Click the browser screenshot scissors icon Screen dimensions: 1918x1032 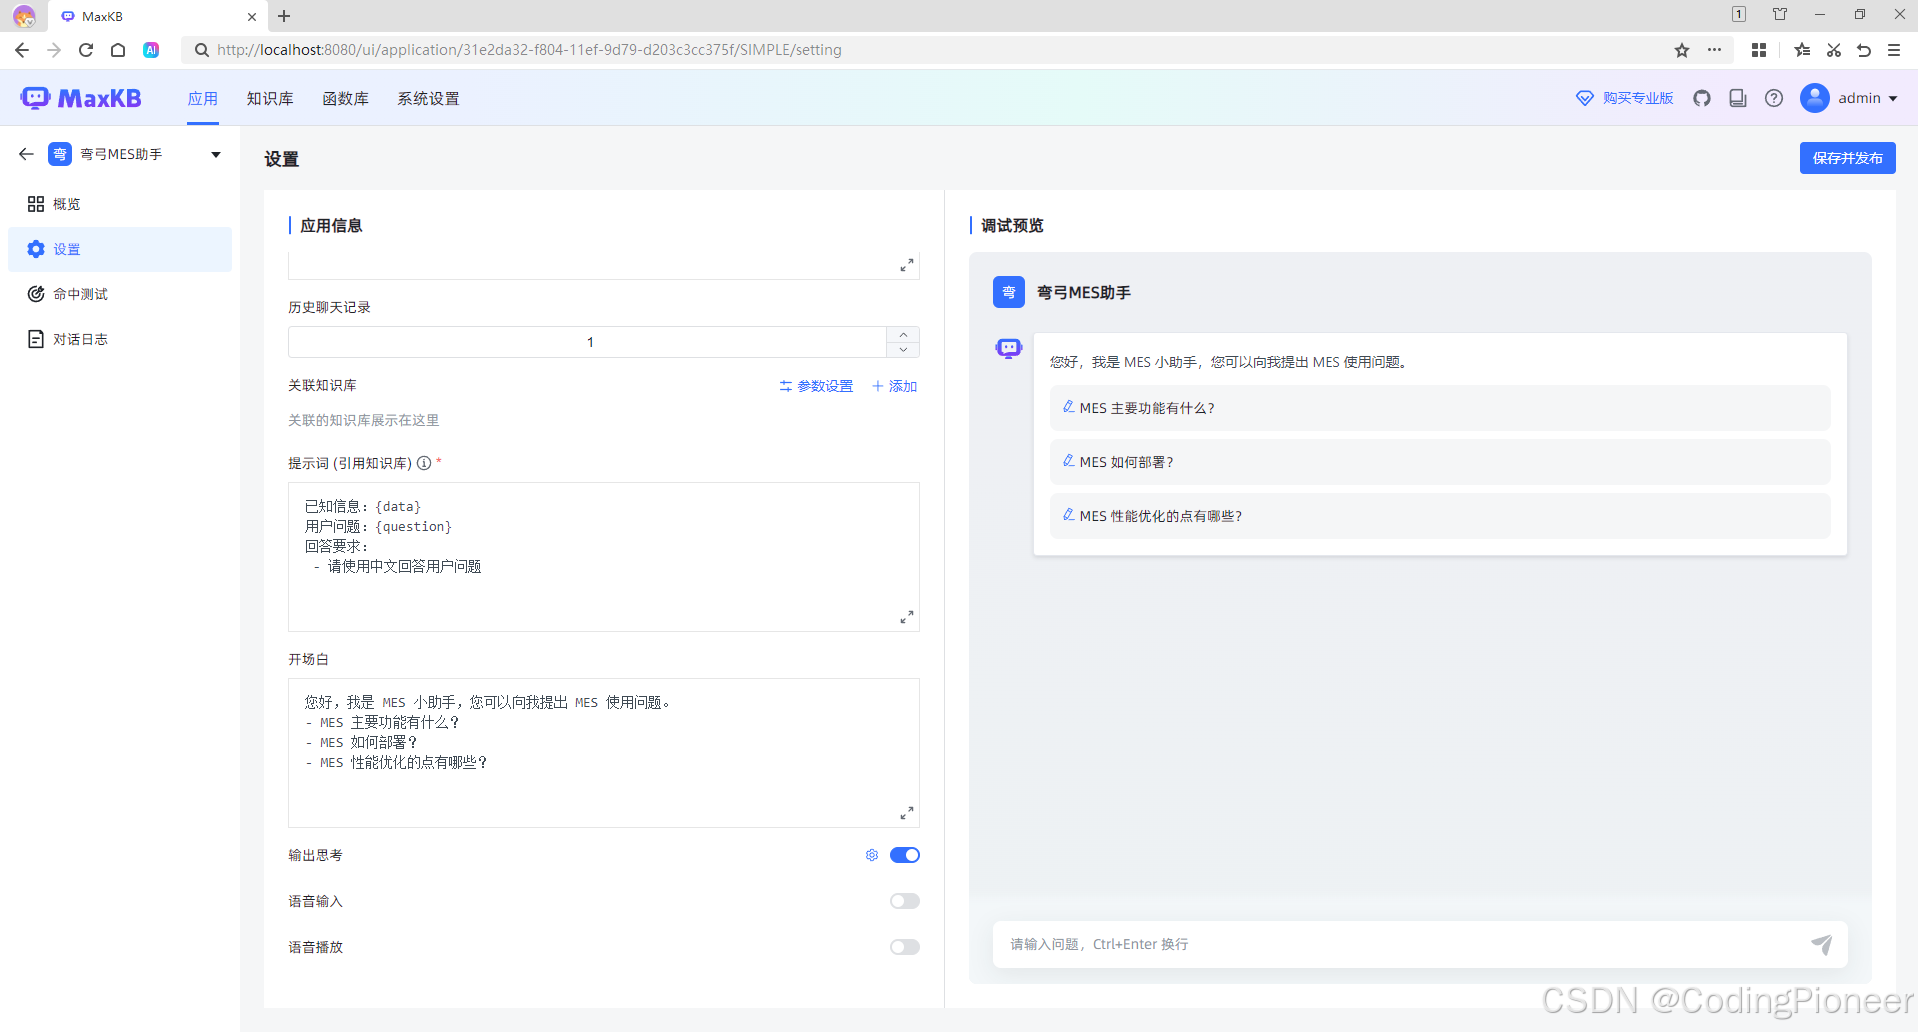point(1834,50)
